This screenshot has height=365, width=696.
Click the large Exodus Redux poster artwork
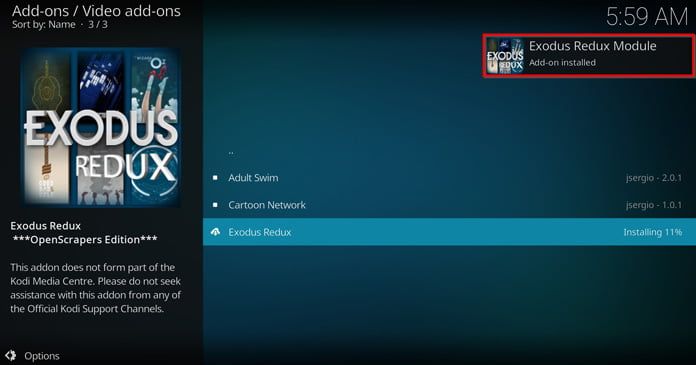[x=101, y=127]
